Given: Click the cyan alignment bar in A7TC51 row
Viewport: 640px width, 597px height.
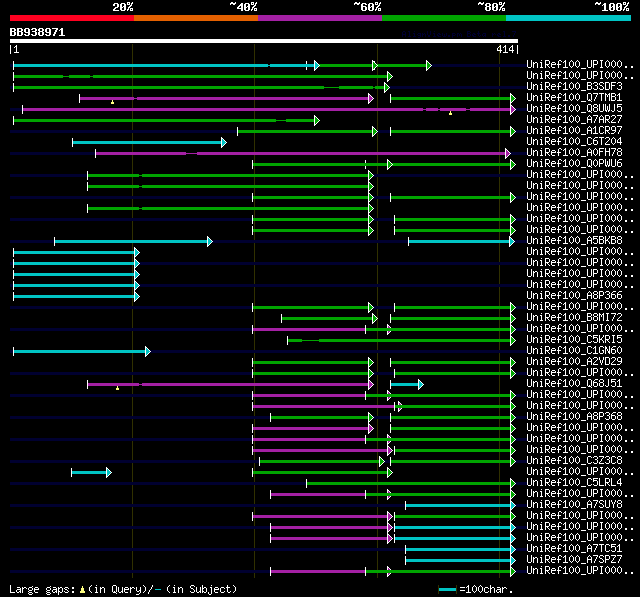Looking at the screenshot, I should (x=460, y=550).
